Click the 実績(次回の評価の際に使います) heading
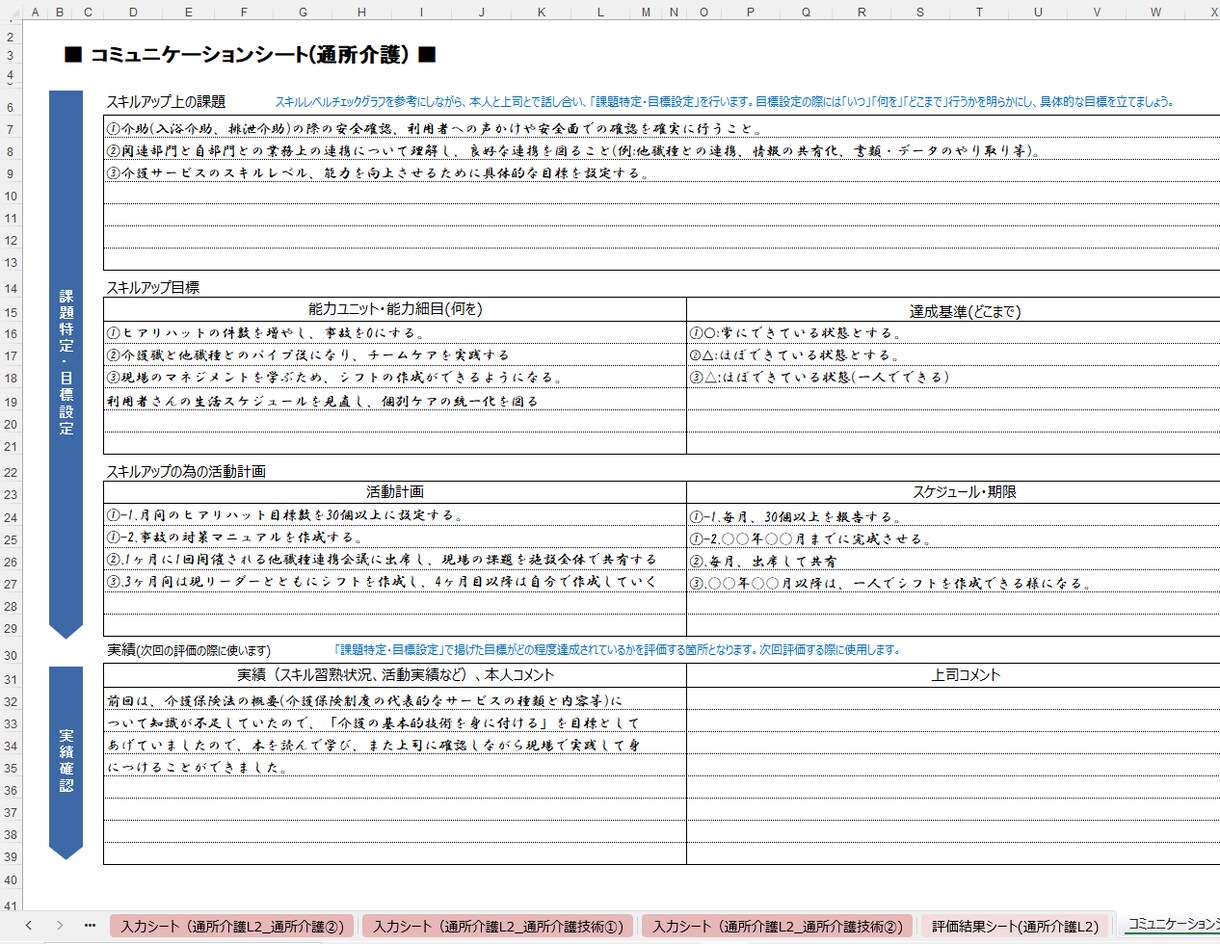Screen dimensions: 1220x944 click(x=188, y=651)
